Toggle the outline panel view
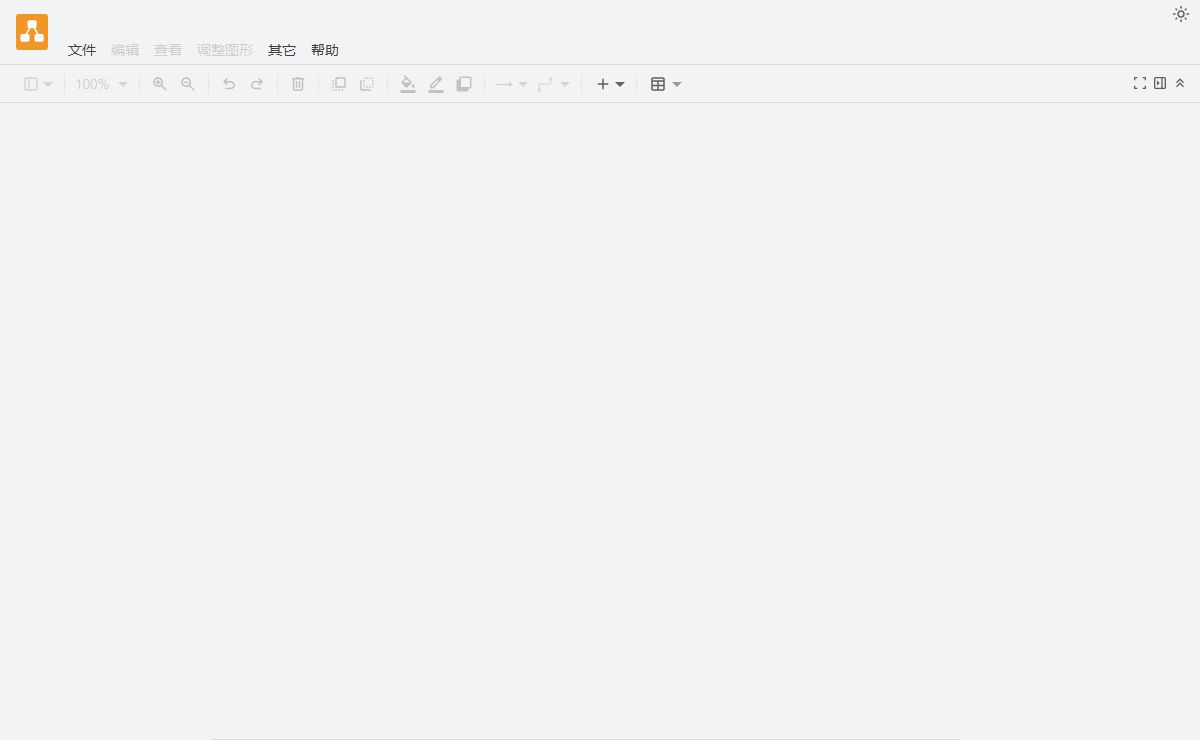1200x740 pixels. 30,84
